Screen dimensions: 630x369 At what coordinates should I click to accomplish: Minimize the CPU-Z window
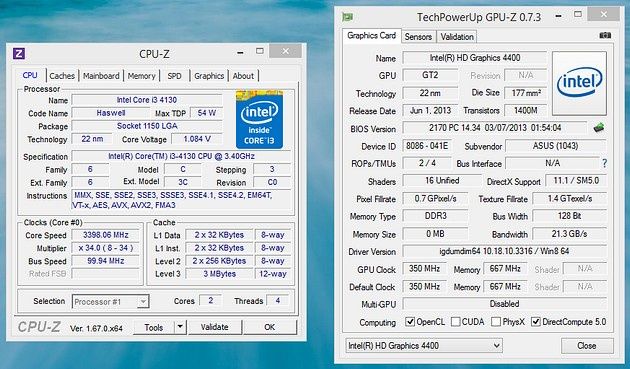pyautogui.click(x=240, y=52)
